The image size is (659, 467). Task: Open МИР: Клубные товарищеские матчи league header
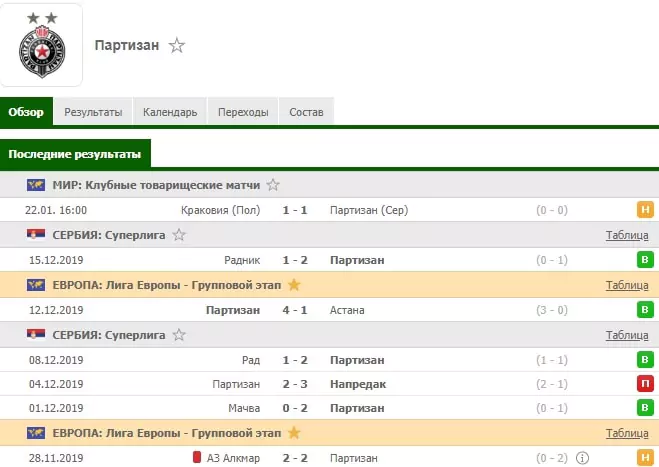(156, 185)
